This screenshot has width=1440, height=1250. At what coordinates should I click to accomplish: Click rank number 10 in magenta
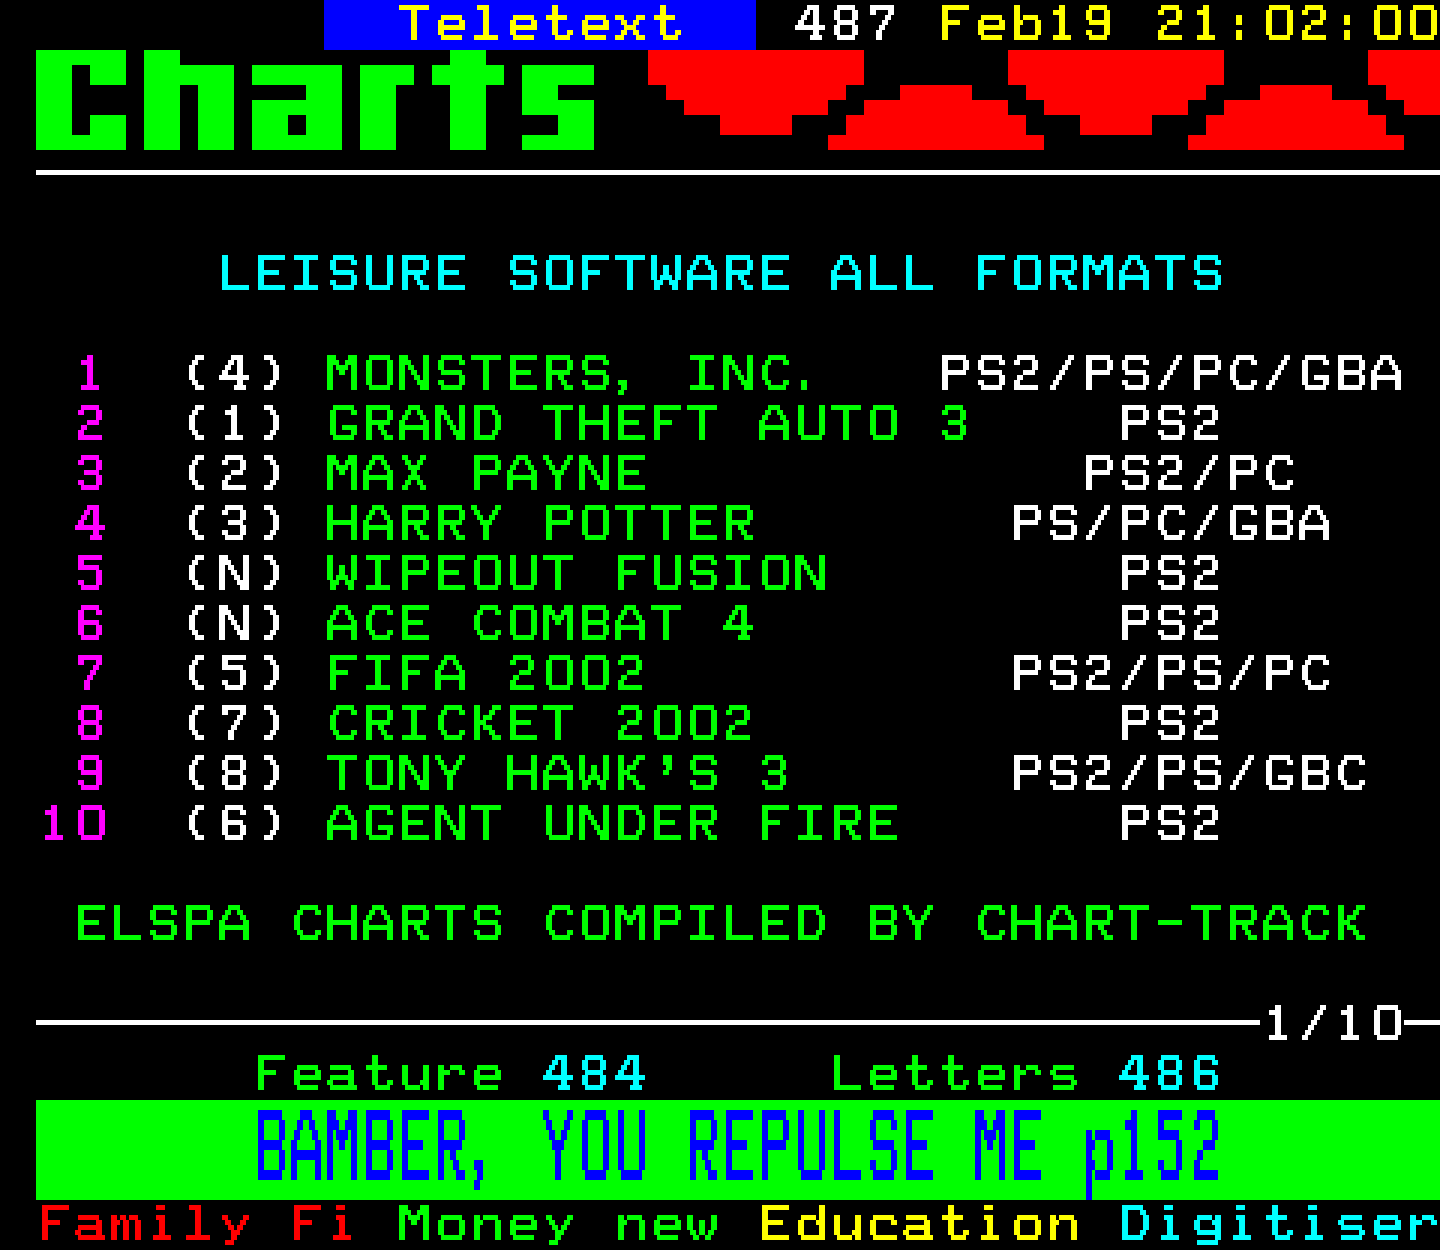74,824
